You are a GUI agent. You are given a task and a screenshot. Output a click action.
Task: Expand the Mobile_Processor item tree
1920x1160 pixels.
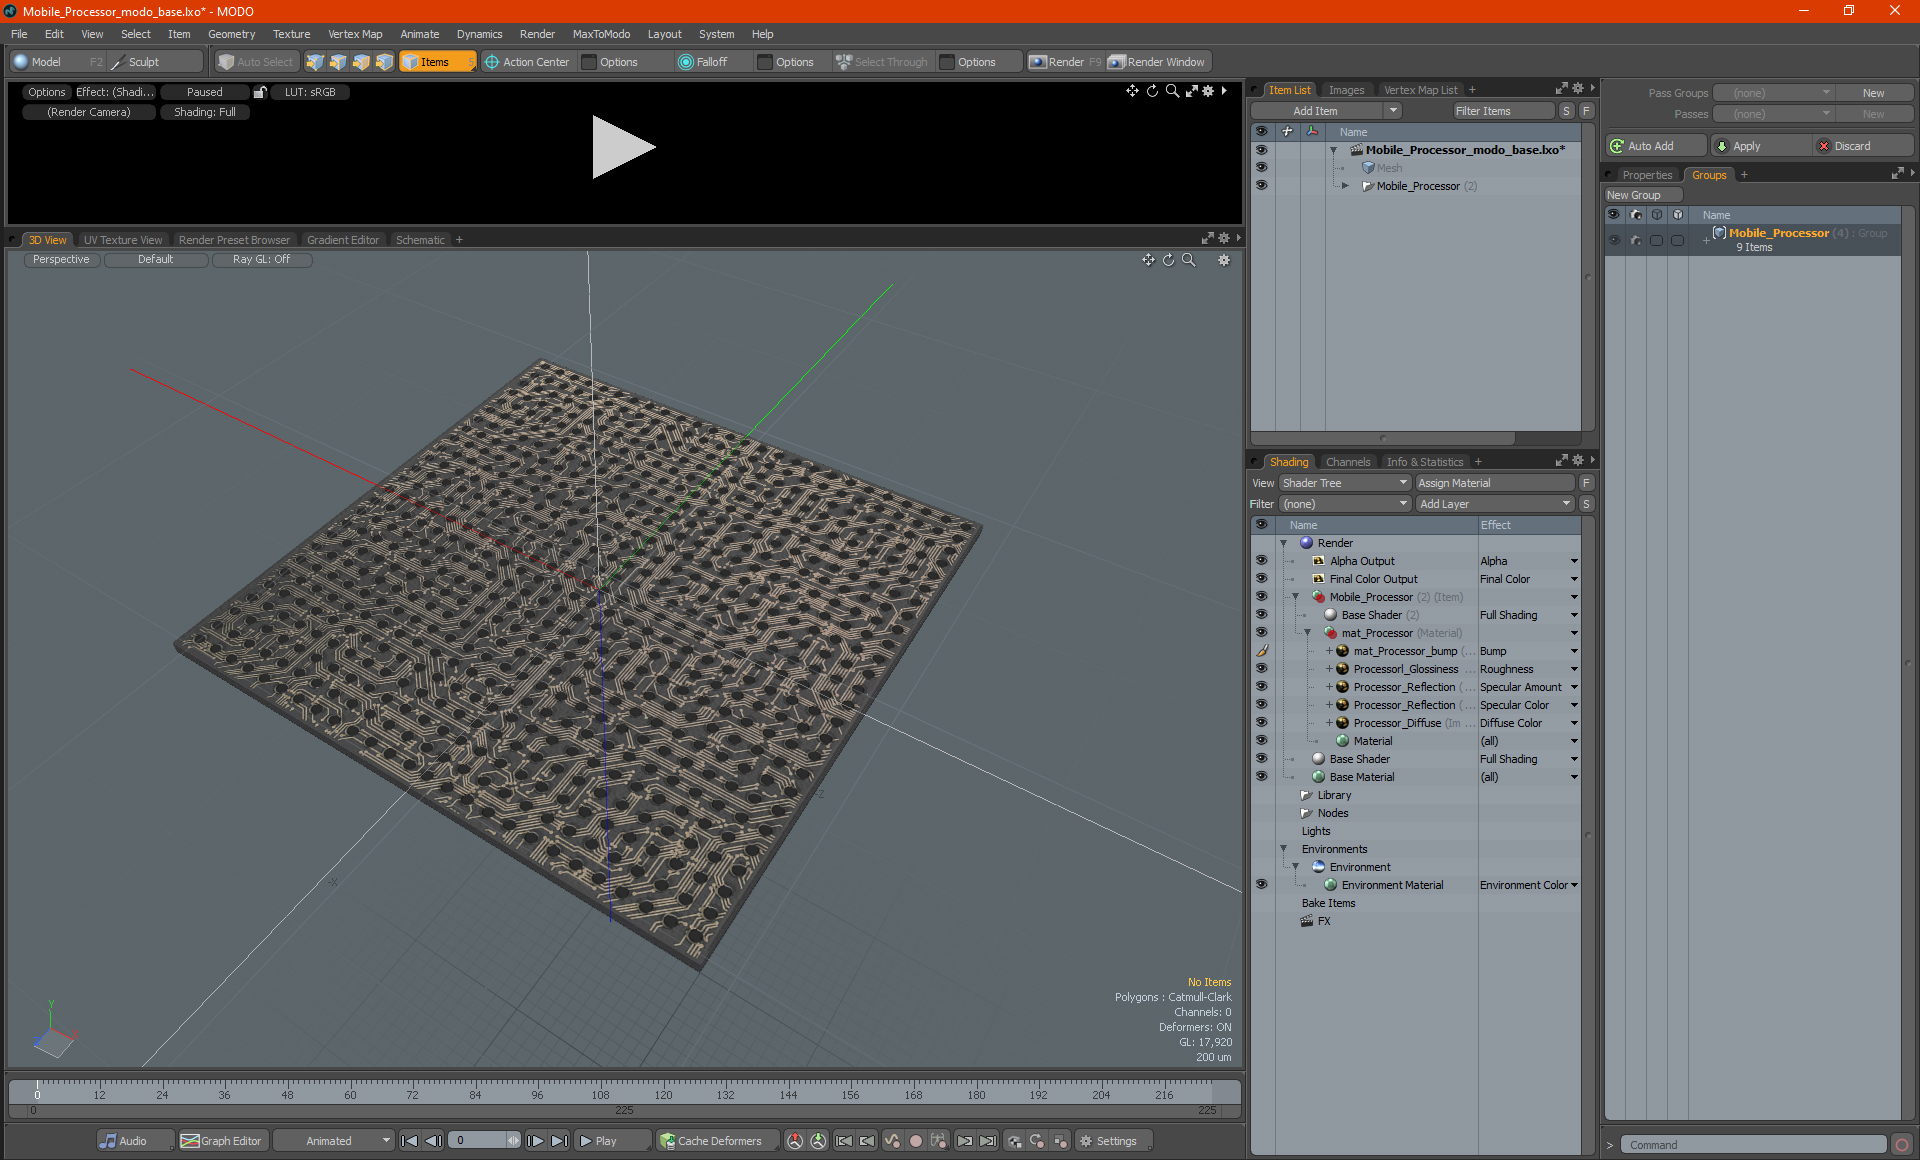[x=1346, y=186]
